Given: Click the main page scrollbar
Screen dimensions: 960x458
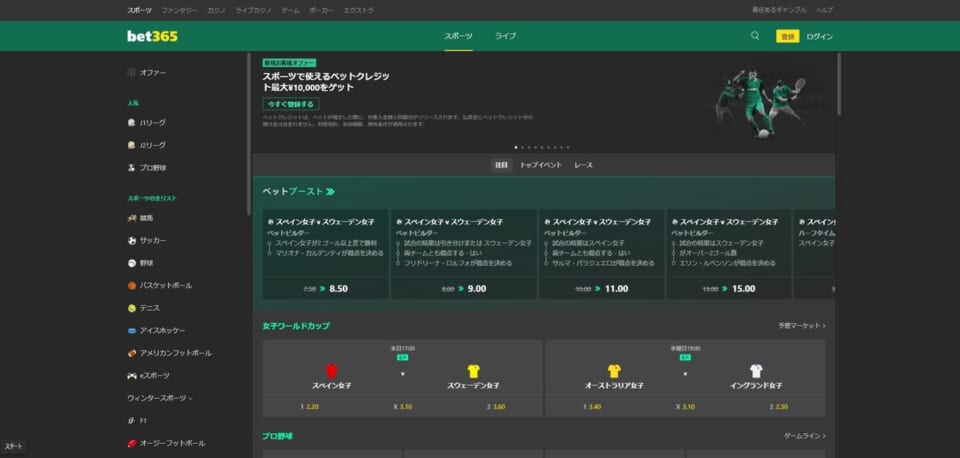Looking at the screenshot, I should pyautogui.click(x=839, y=84).
